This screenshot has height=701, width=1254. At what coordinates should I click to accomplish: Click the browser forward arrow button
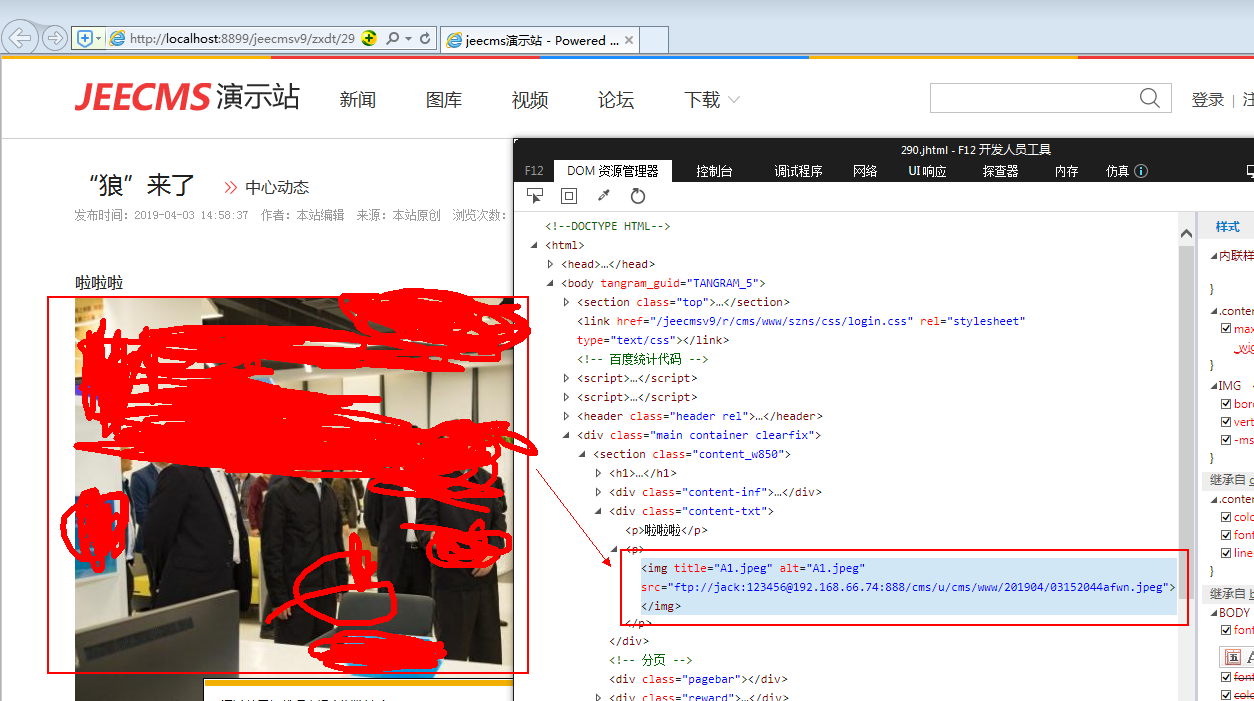(55, 38)
